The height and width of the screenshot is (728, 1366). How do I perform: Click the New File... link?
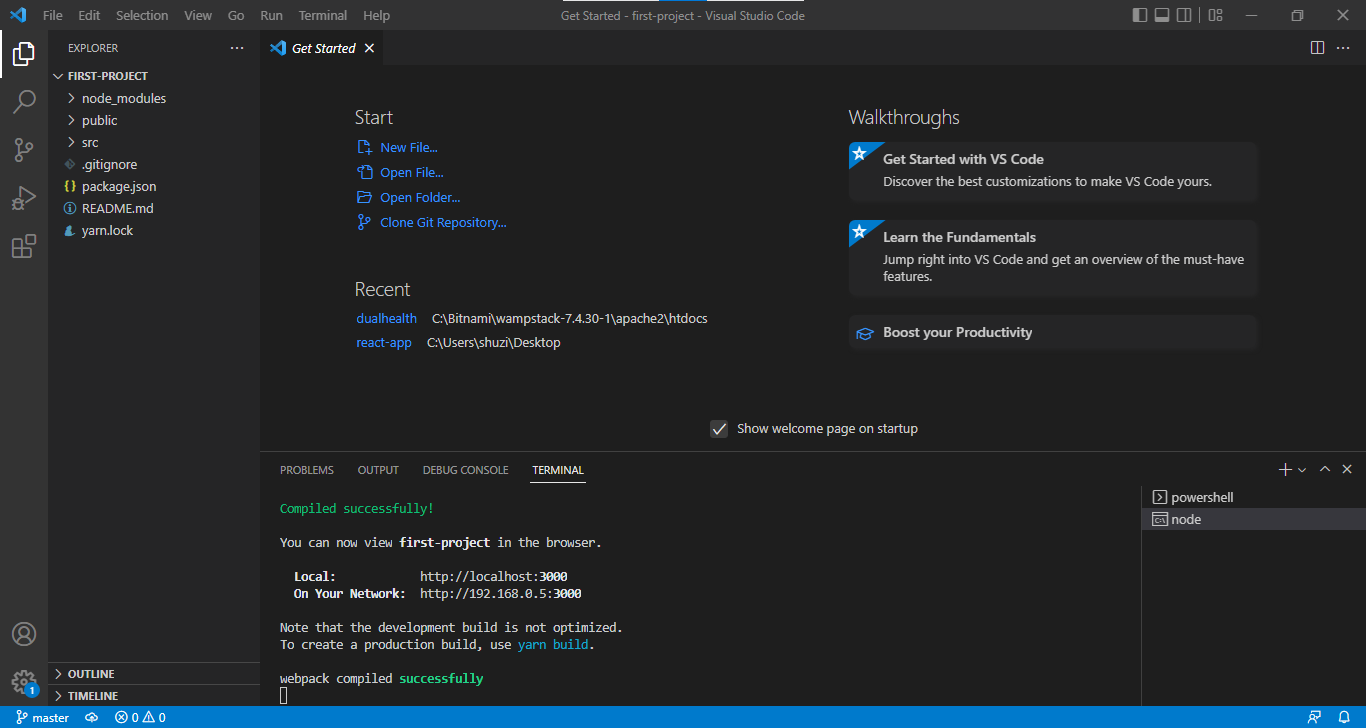tap(409, 147)
